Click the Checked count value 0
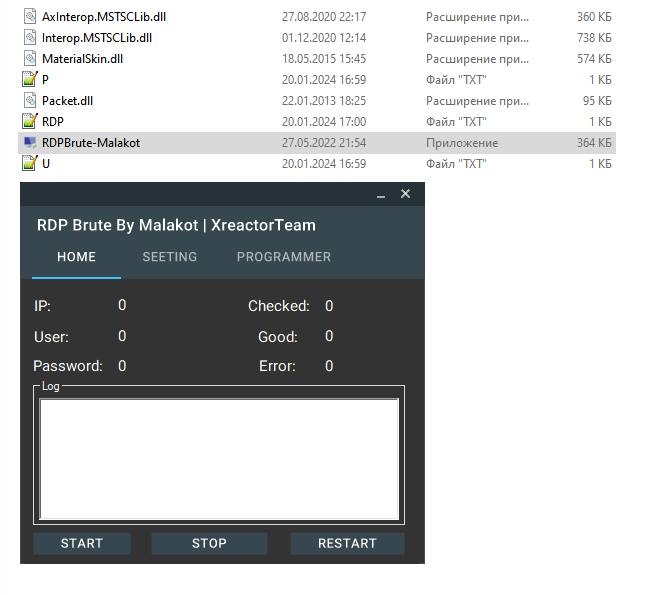 pos(329,306)
